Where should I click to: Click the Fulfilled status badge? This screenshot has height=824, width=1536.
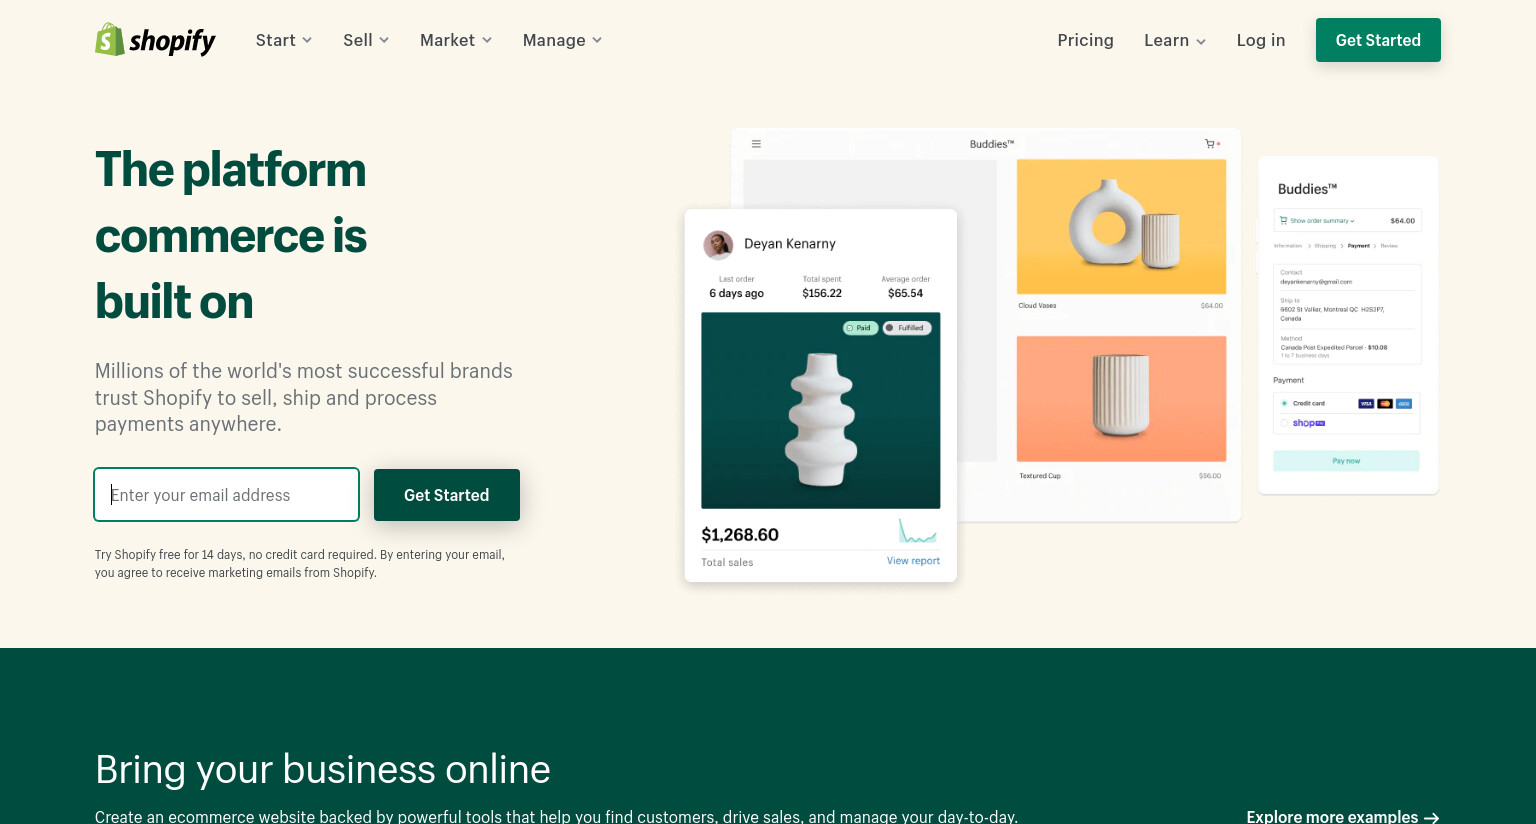click(x=906, y=328)
